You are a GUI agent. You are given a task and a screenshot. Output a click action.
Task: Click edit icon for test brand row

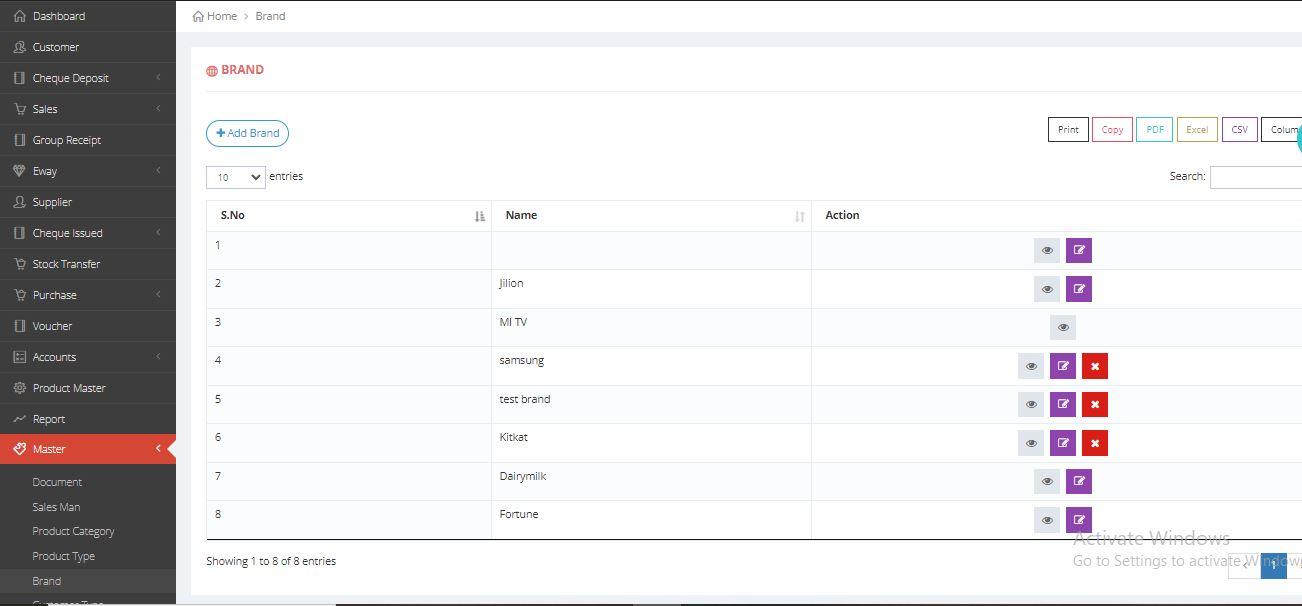[1062, 404]
